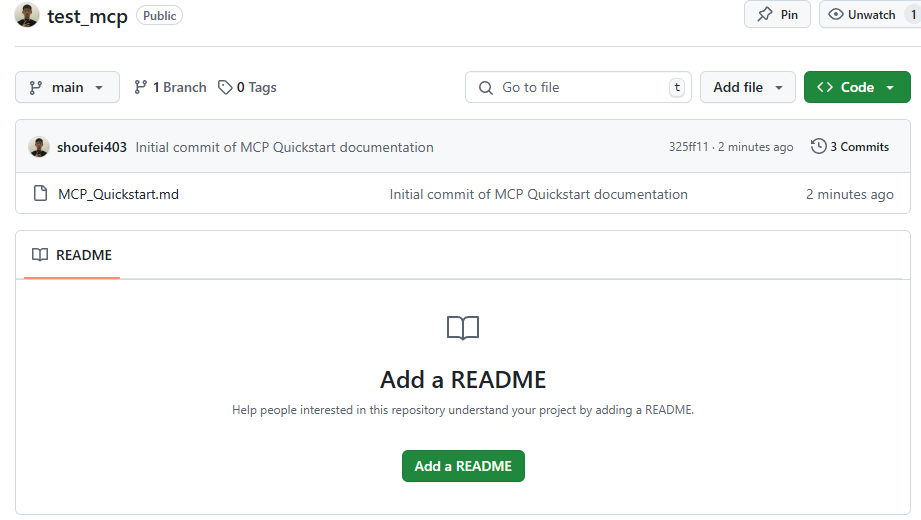This screenshot has width=921, height=520.
Task: Click the 'Add a README' heading text
Action: (x=463, y=380)
